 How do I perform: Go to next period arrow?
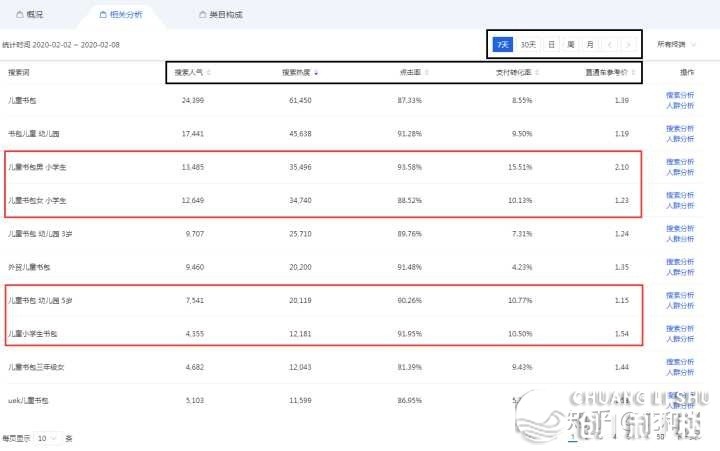628,45
